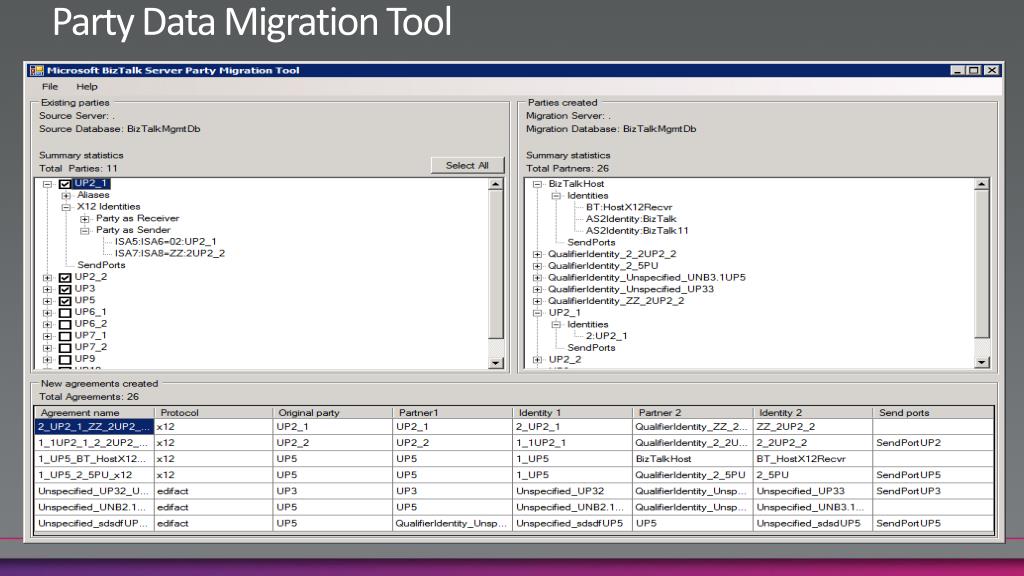Expand the UP9 party node
Screen dimensions: 1024x576
47,359
